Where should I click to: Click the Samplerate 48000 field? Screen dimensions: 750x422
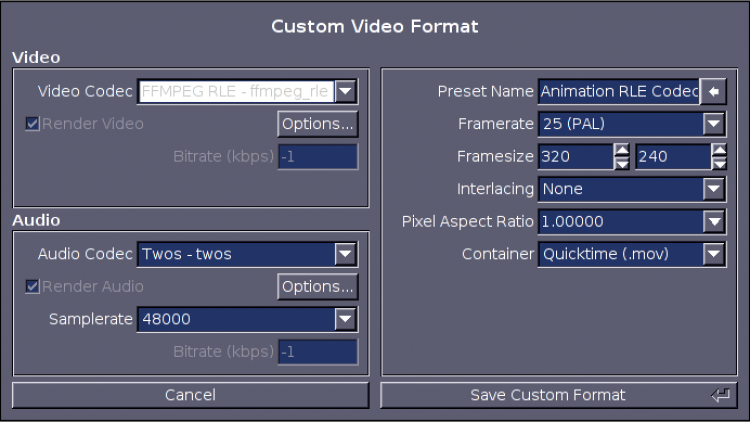[236, 319]
